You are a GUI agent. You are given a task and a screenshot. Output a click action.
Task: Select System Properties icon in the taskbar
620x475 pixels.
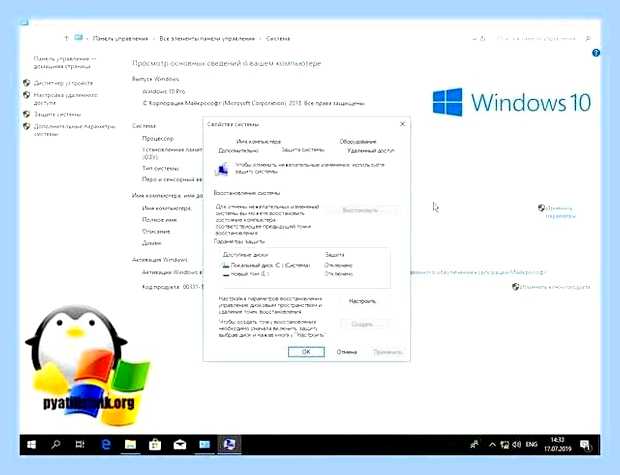tap(229, 445)
